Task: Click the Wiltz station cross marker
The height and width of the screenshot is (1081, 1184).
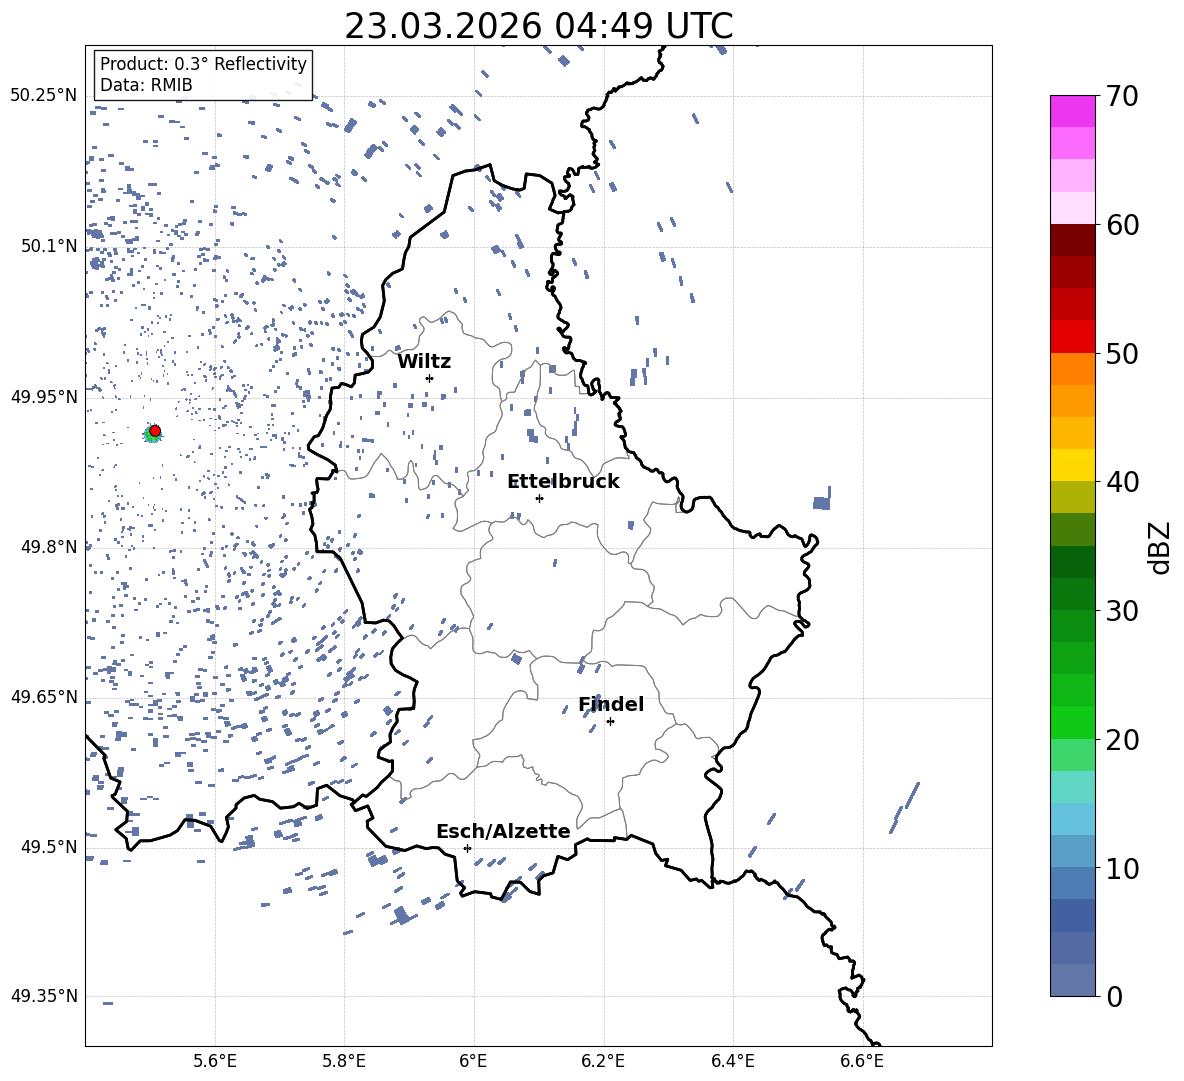Action: [x=429, y=378]
